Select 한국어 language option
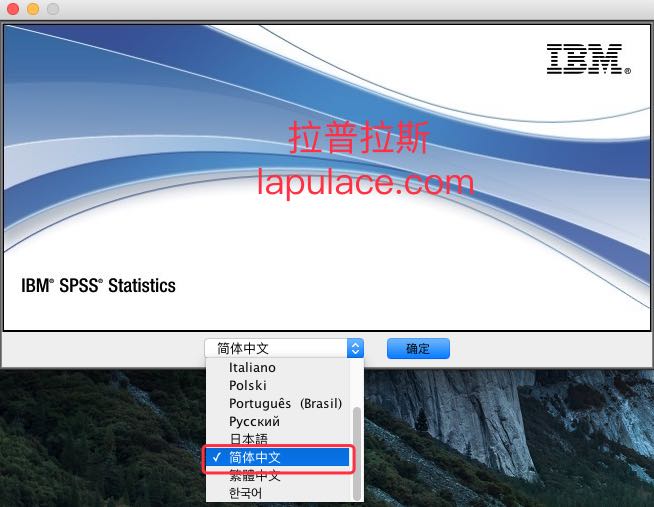The height and width of the screenshot is (507, 654). 246,493
